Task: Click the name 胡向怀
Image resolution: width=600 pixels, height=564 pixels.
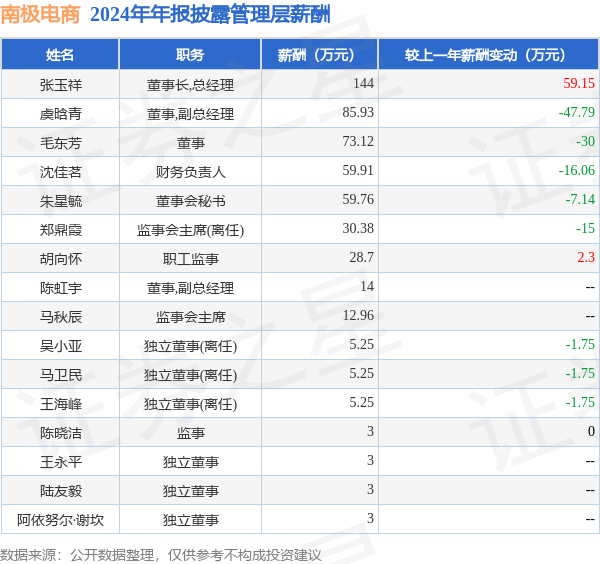Action: click(61, 259)
